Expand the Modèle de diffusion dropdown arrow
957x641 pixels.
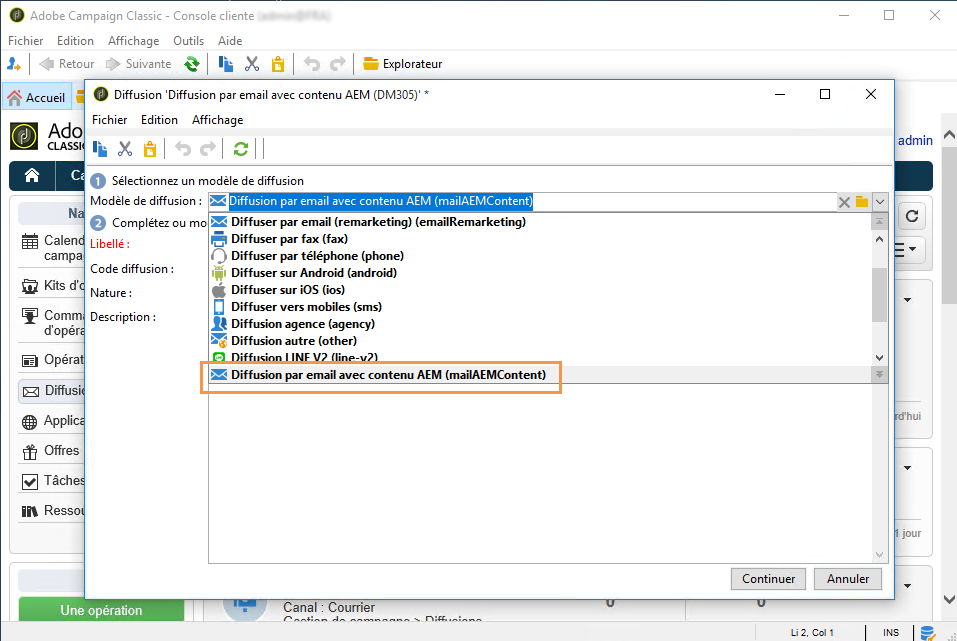pyautogui.click(x=879, y=201)
